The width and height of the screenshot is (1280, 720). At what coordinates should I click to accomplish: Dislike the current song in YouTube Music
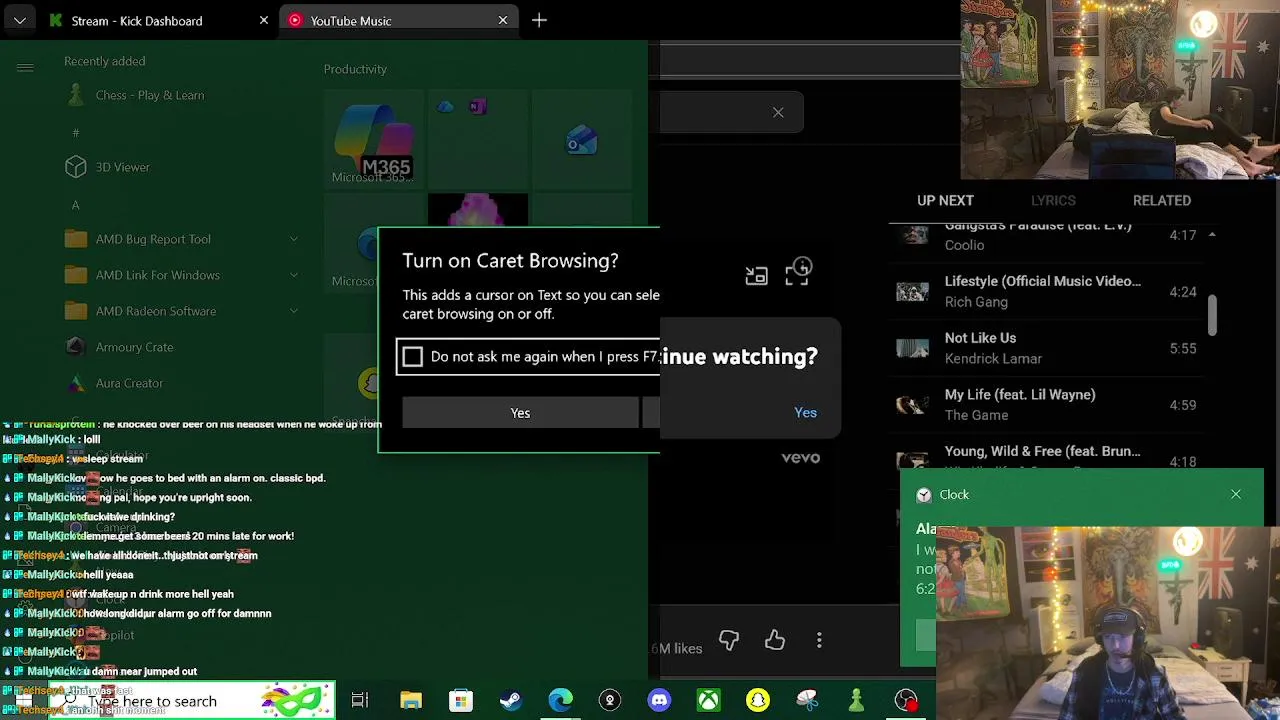pyautogui.click(x=728, y=640)
